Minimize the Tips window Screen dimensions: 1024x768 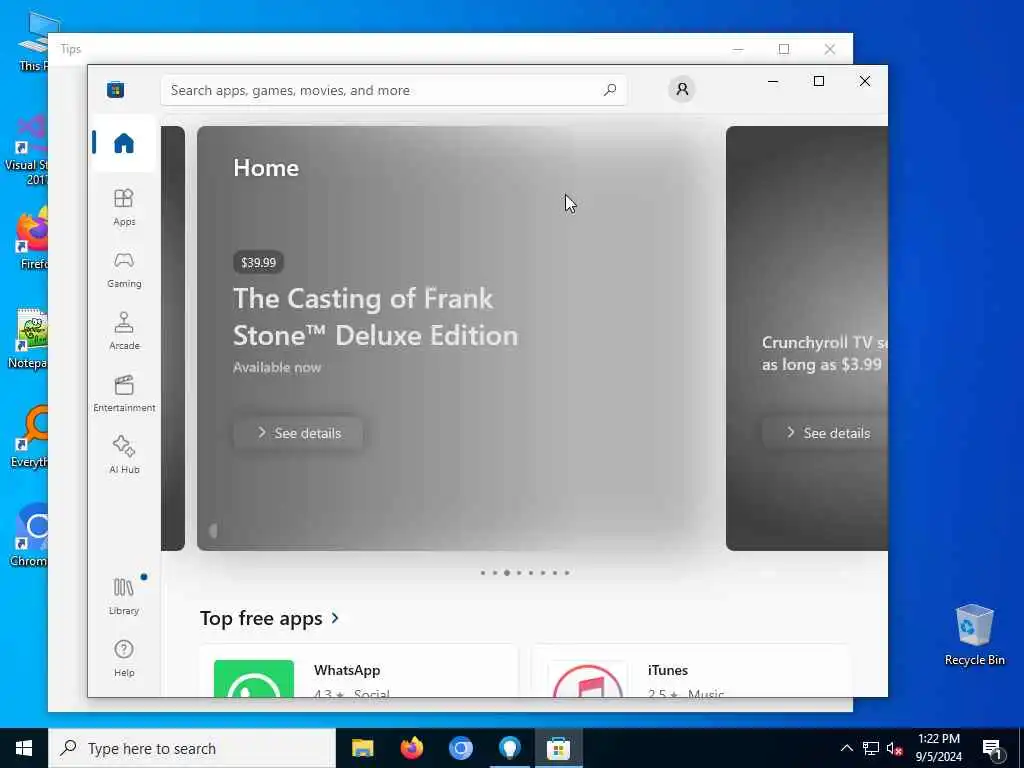point(738,49)
